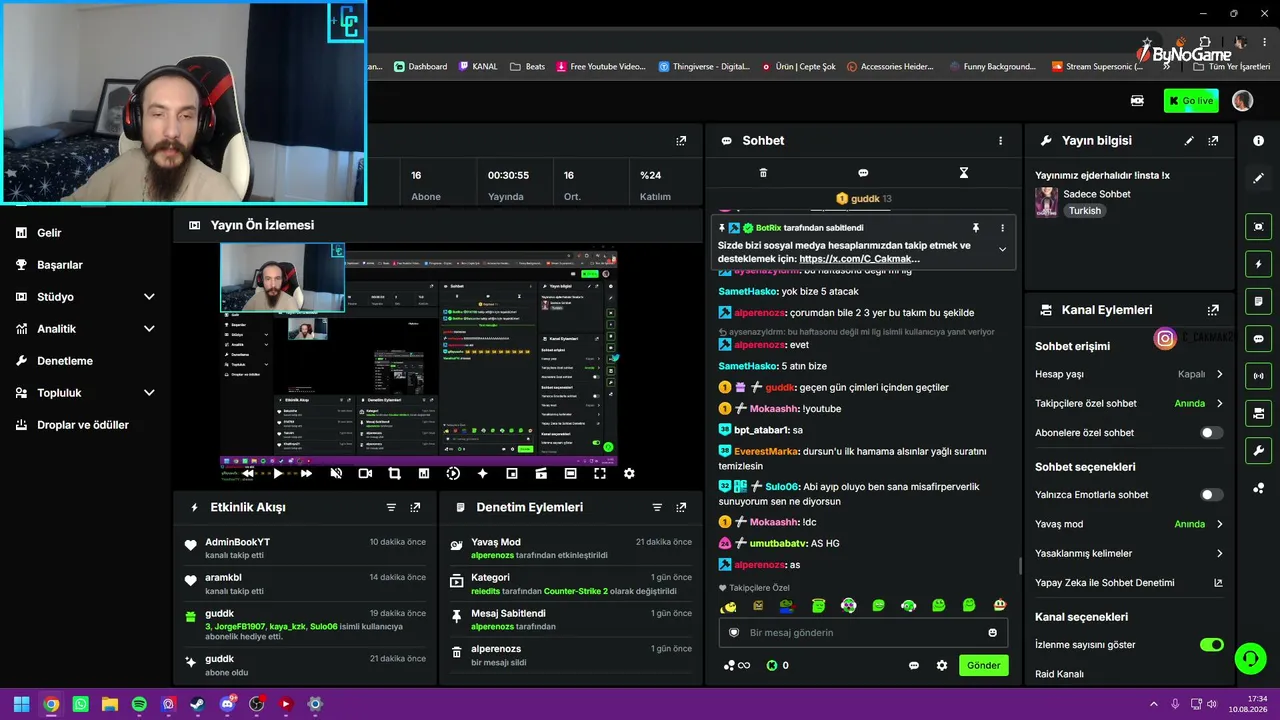Expand the Topluluk sidebar section

point(149,393)
